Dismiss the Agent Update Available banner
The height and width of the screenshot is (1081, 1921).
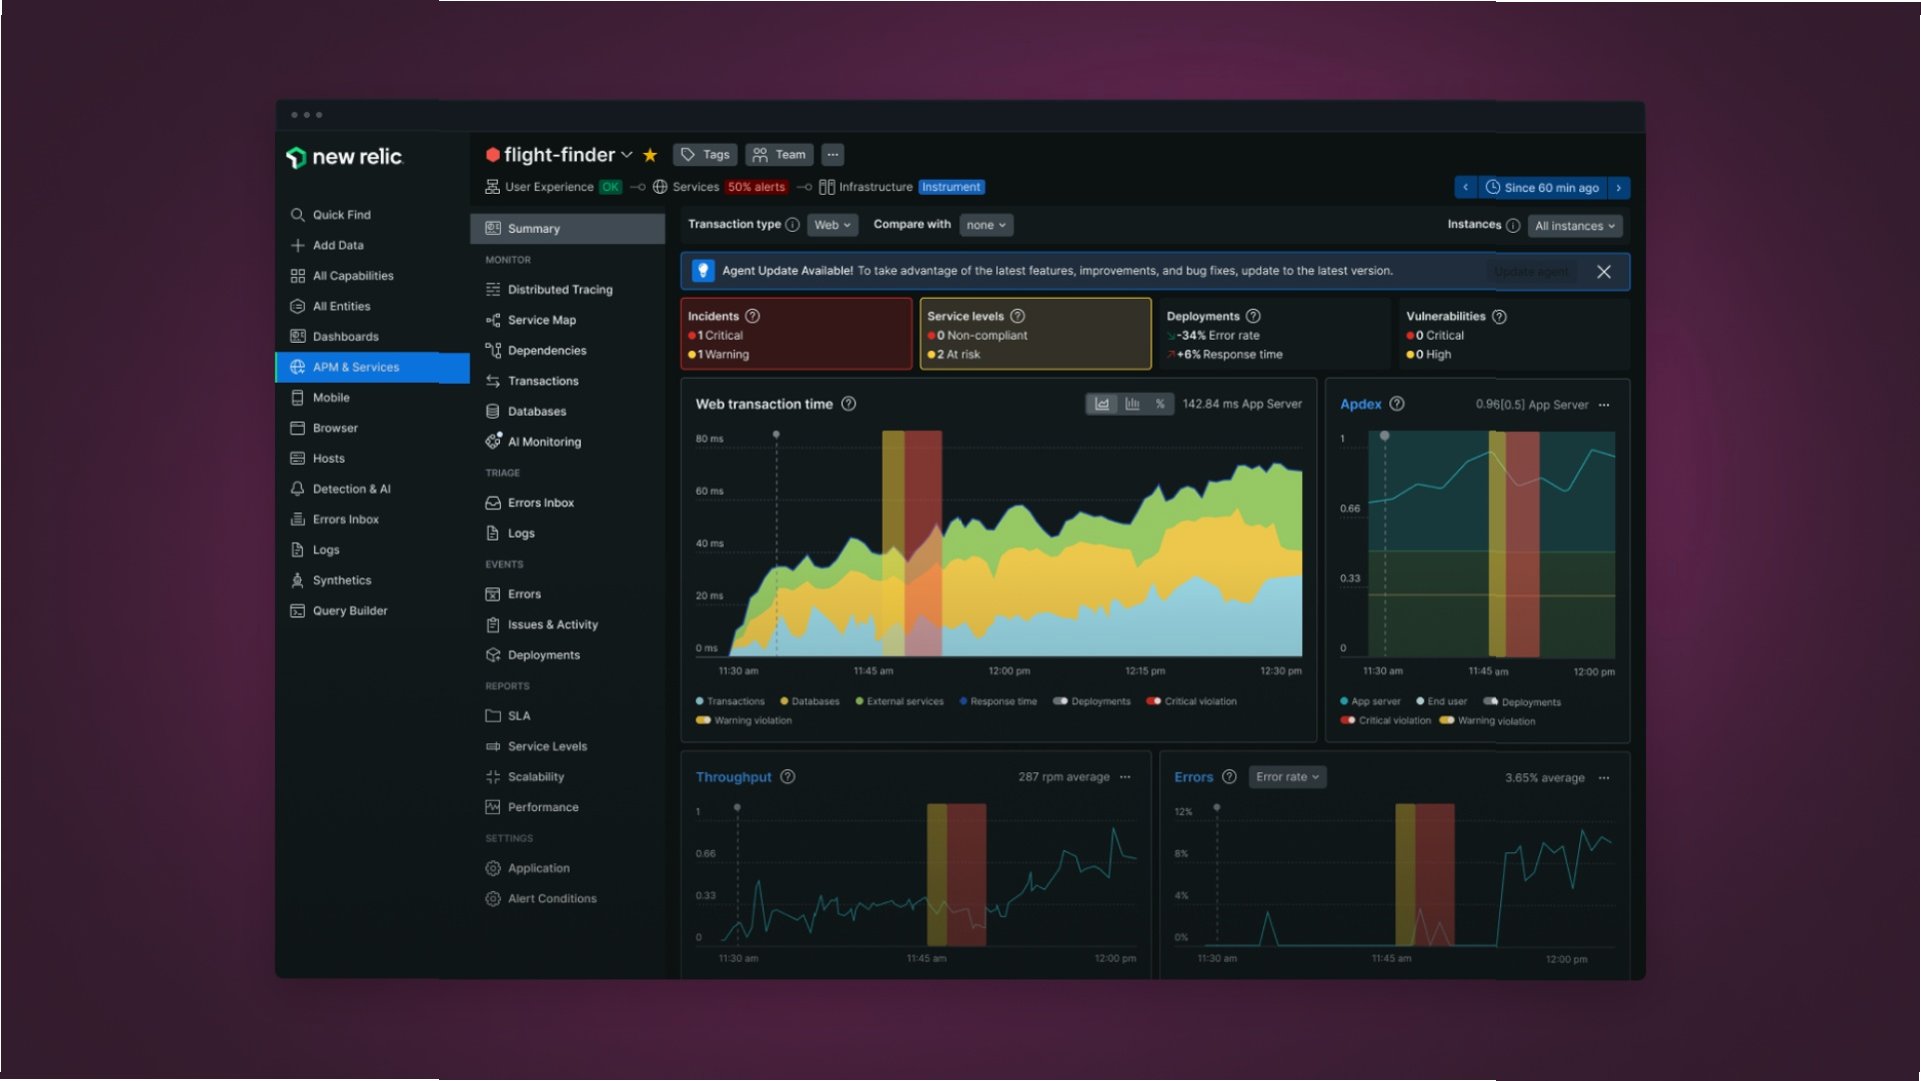pos(1604,272)
